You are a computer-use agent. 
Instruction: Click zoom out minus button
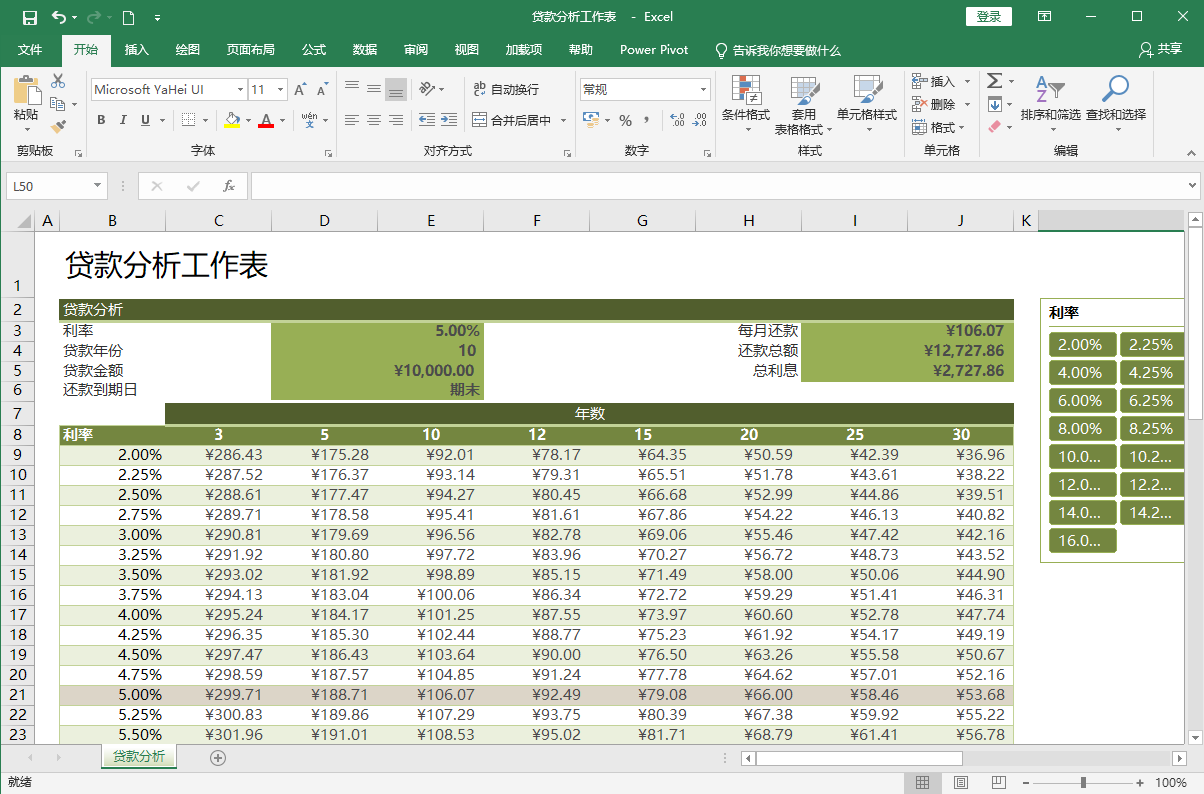coord(1027,782)
